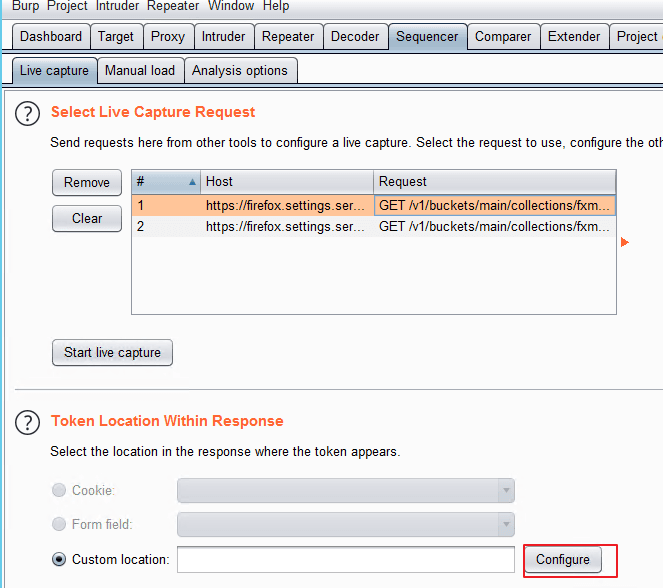Image resolution: width=663 pixels, height=588 pixels.
Task: Clear all requests from the list
Action: point(87,219)
